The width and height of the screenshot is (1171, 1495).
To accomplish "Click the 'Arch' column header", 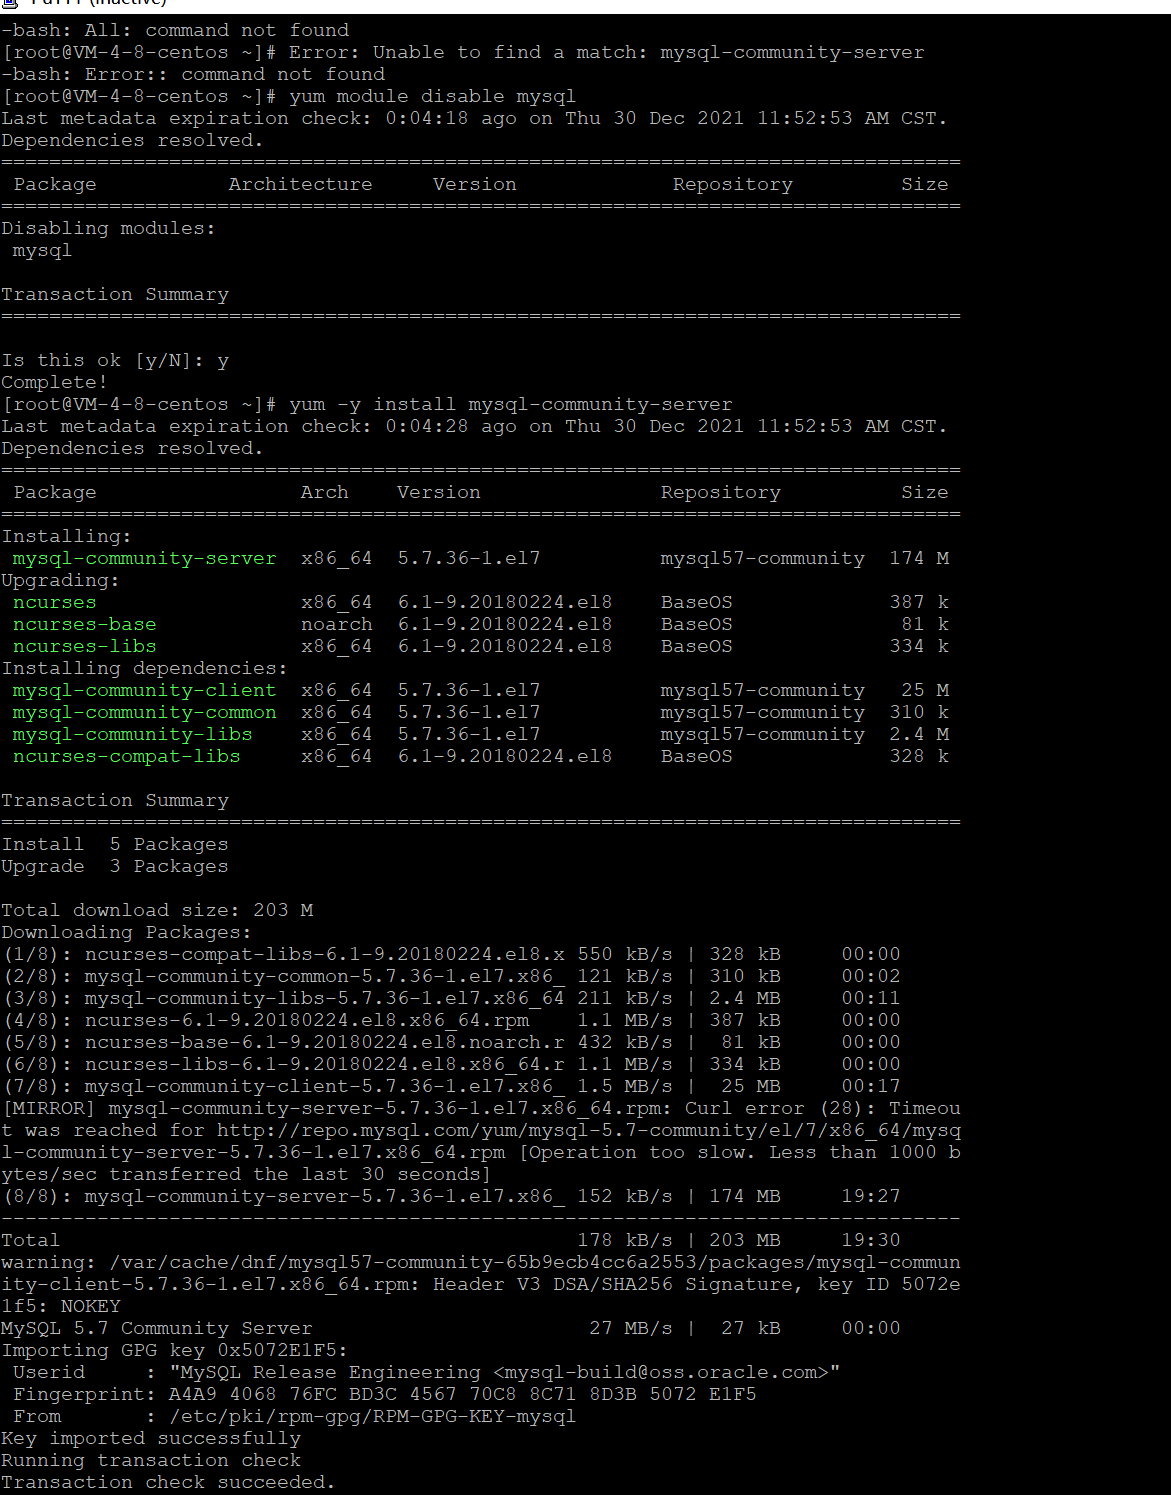I will click(x=324, y=493).
